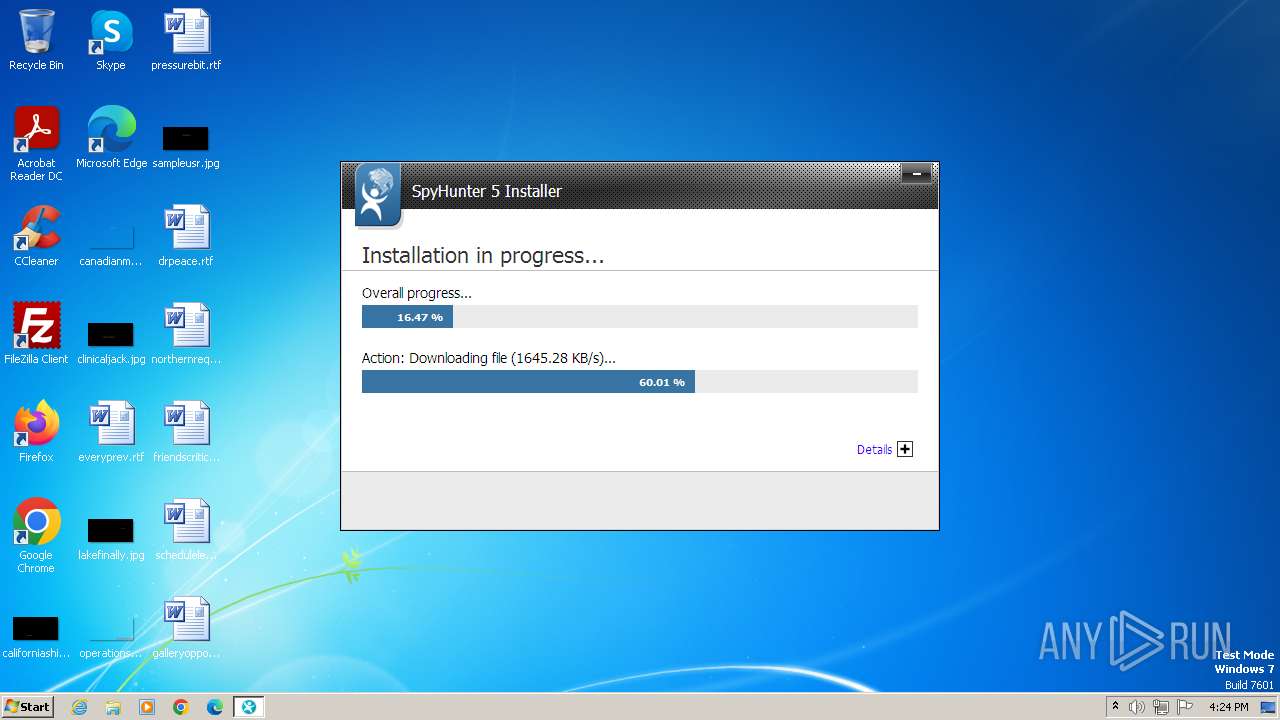Open the volume speaker tray icon
This screenshot has width=1280, height=720.
click(x=1137, y=707)
